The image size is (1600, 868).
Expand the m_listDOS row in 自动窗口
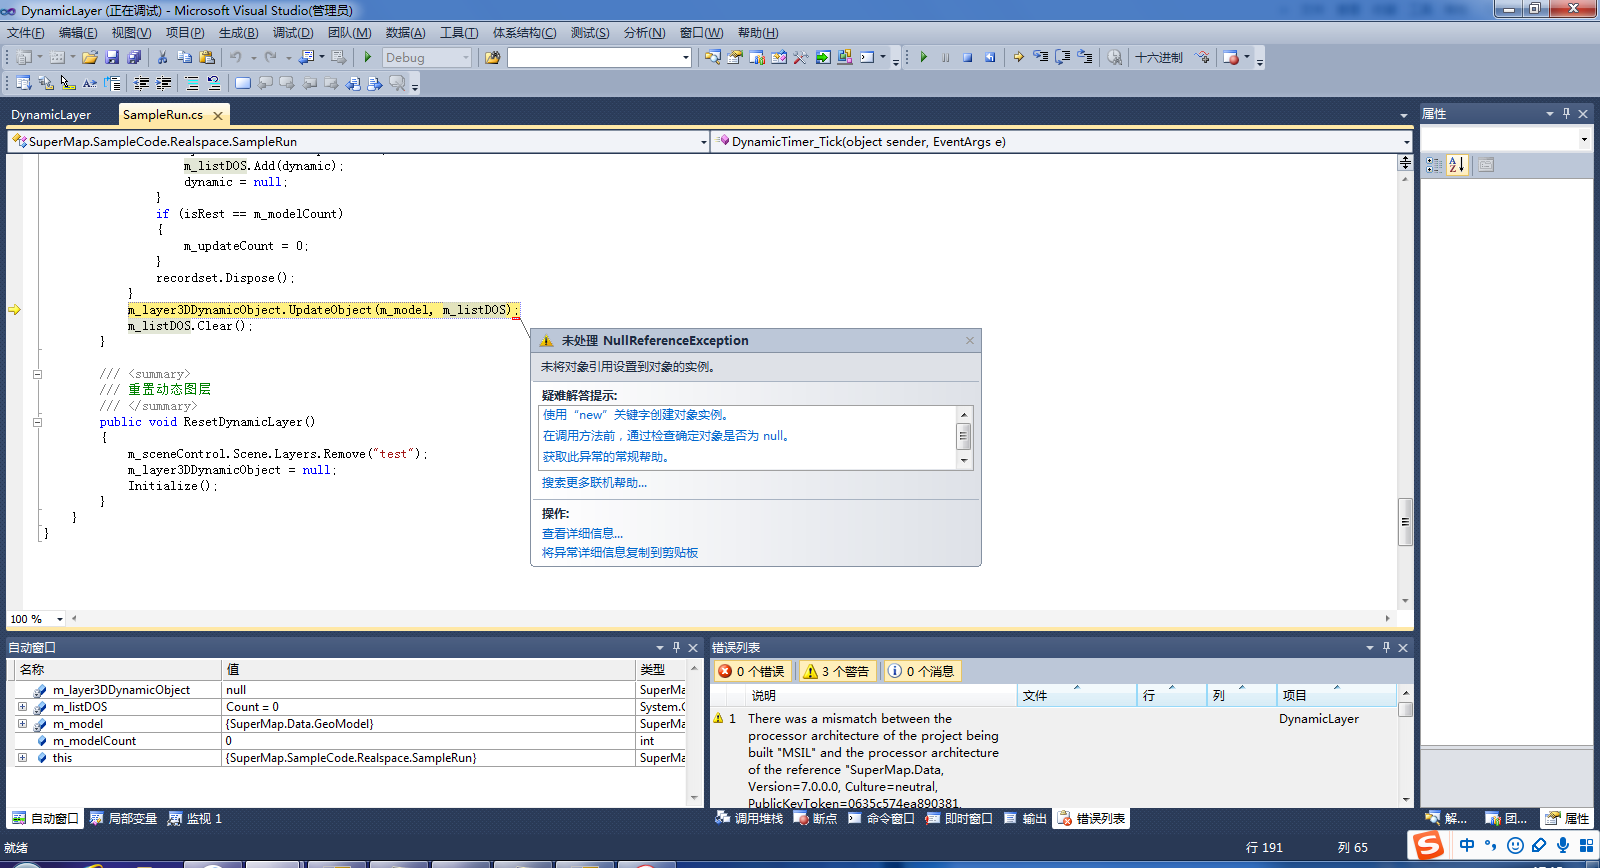coord(22,707)
